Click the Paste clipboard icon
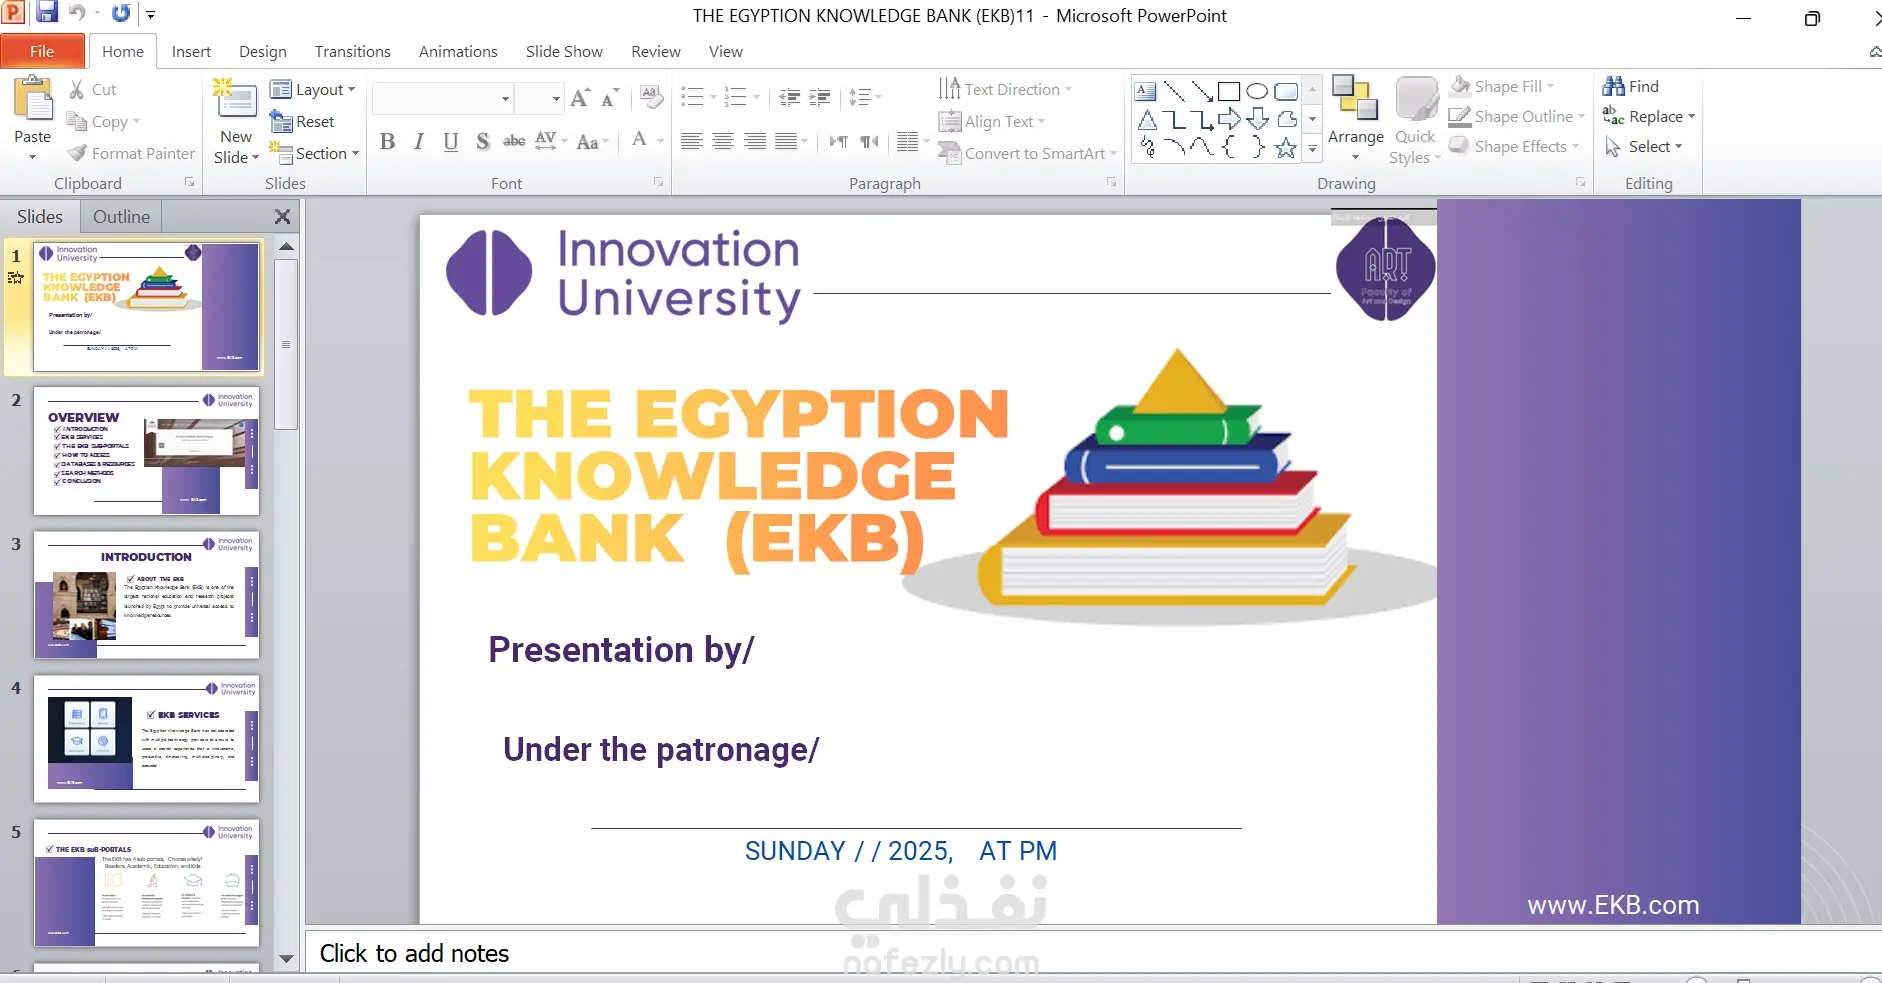Image resolution: width=1882 pixels, height=983 pixels. pos(33,101)
